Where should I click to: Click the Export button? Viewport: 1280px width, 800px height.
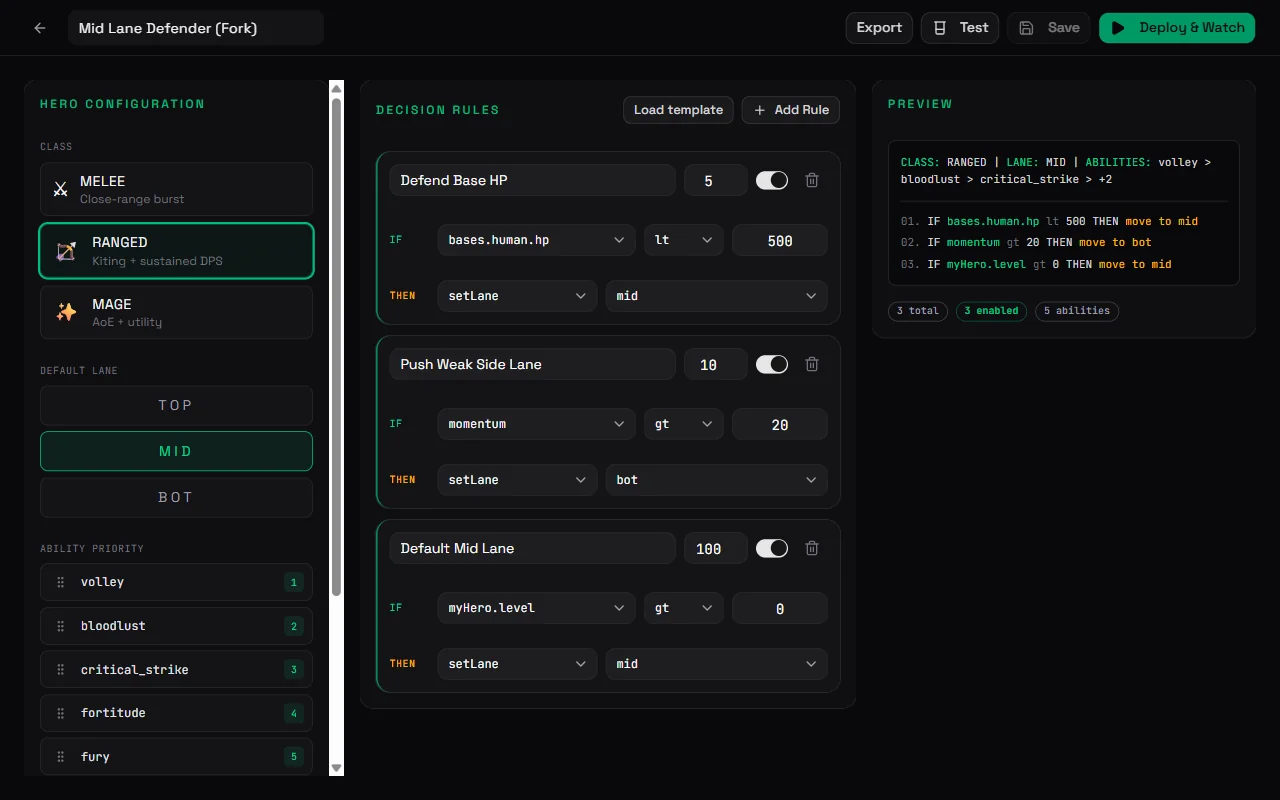(x=879, y=28)
